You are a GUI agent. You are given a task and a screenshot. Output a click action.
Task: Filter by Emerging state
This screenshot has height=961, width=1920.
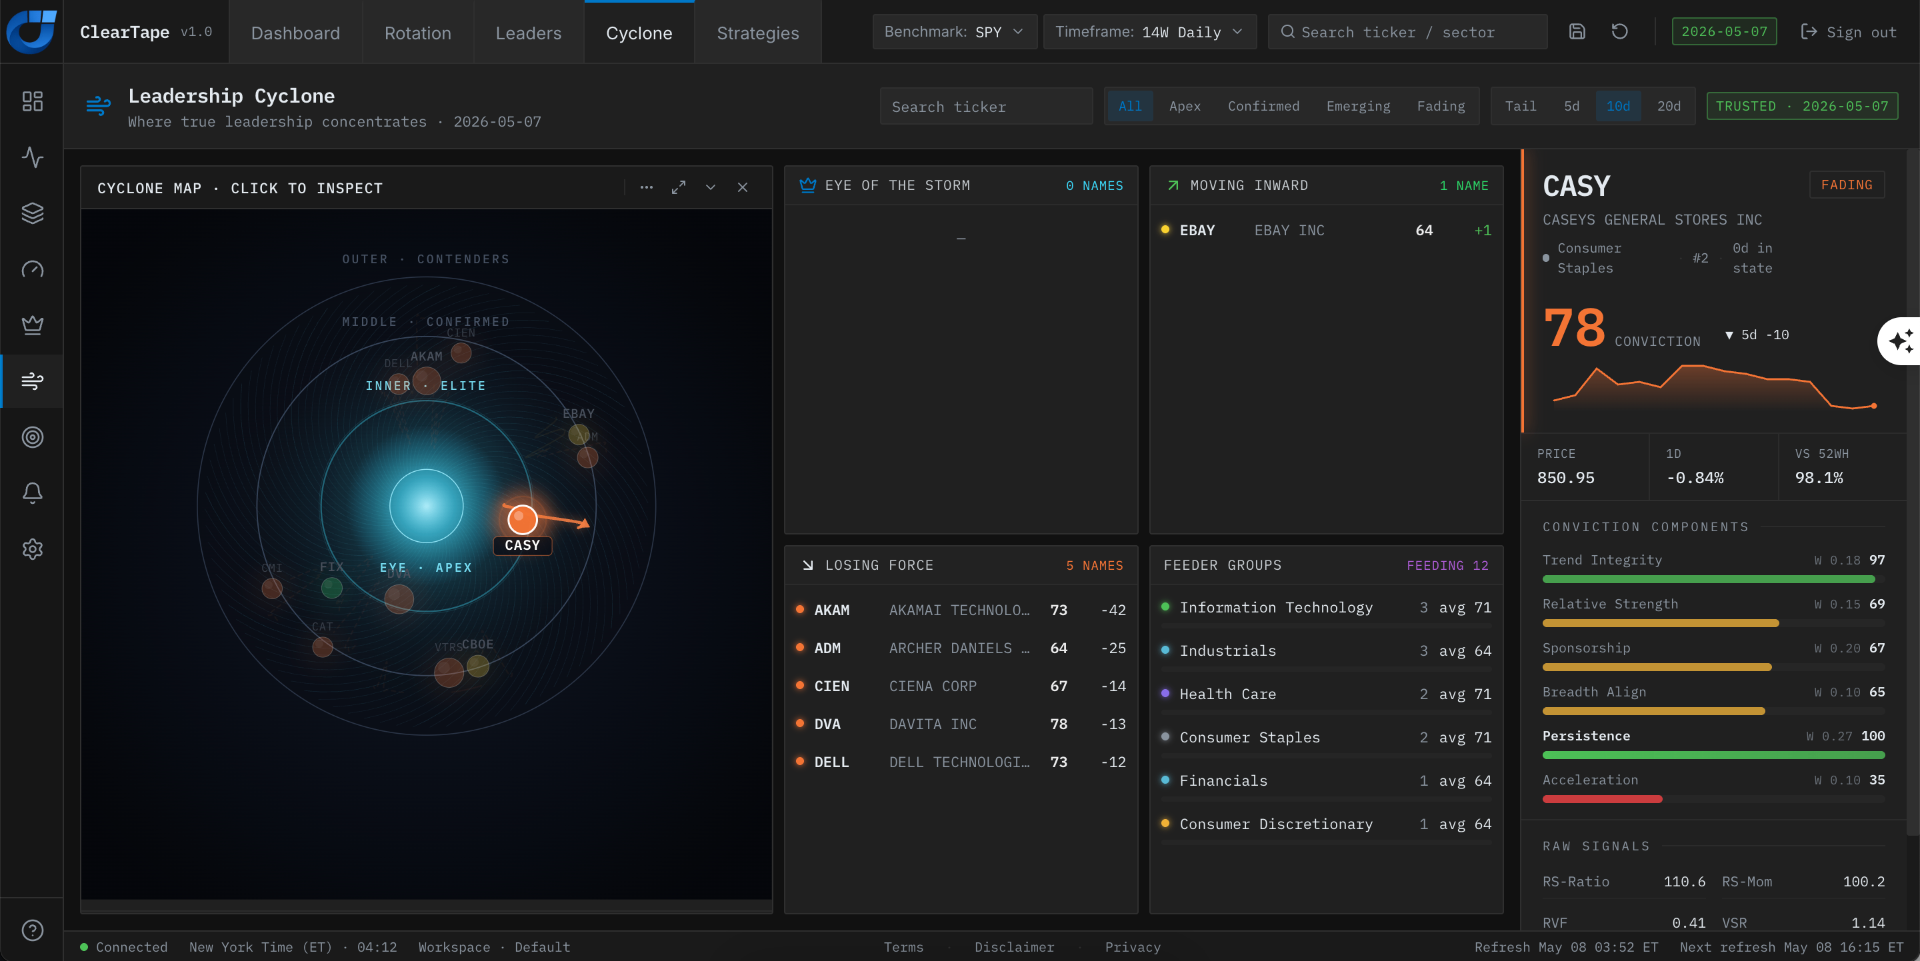tap(1358, 106)
